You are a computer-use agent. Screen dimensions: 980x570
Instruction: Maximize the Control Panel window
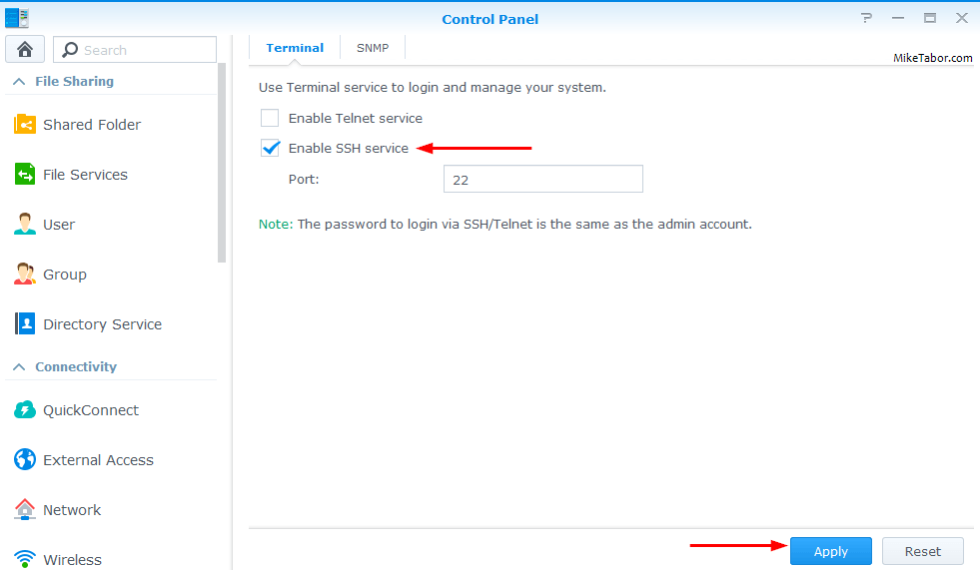(x=930, y=18)
